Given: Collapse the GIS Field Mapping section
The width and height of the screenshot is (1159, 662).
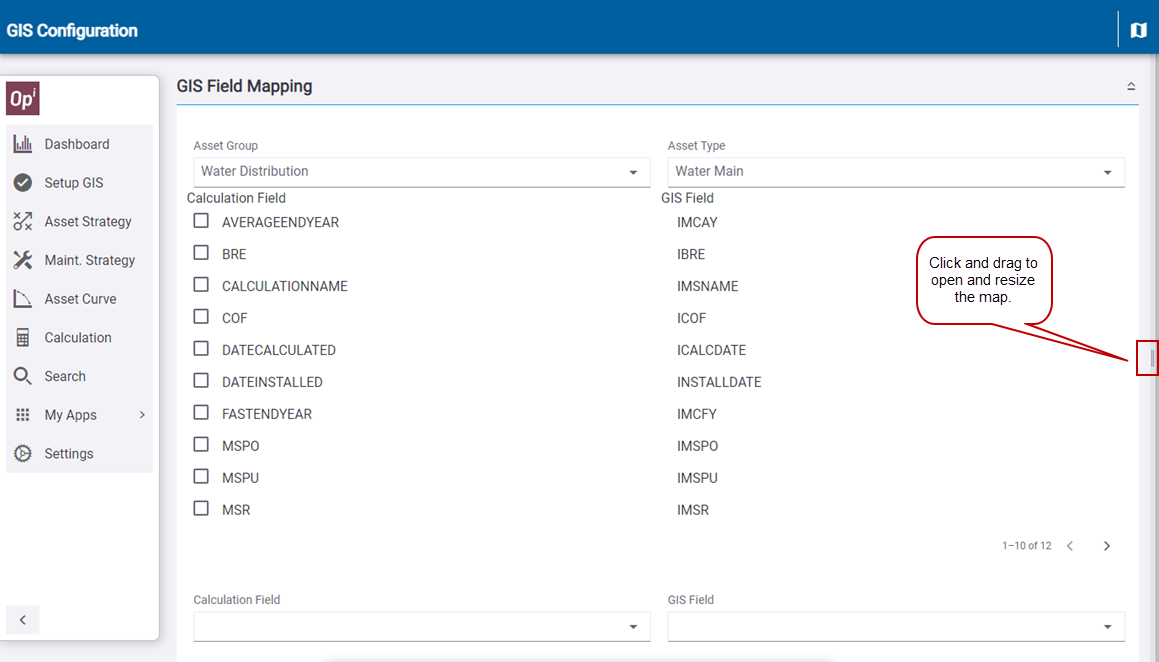Looking at the screenshot, I should 1131,87.
